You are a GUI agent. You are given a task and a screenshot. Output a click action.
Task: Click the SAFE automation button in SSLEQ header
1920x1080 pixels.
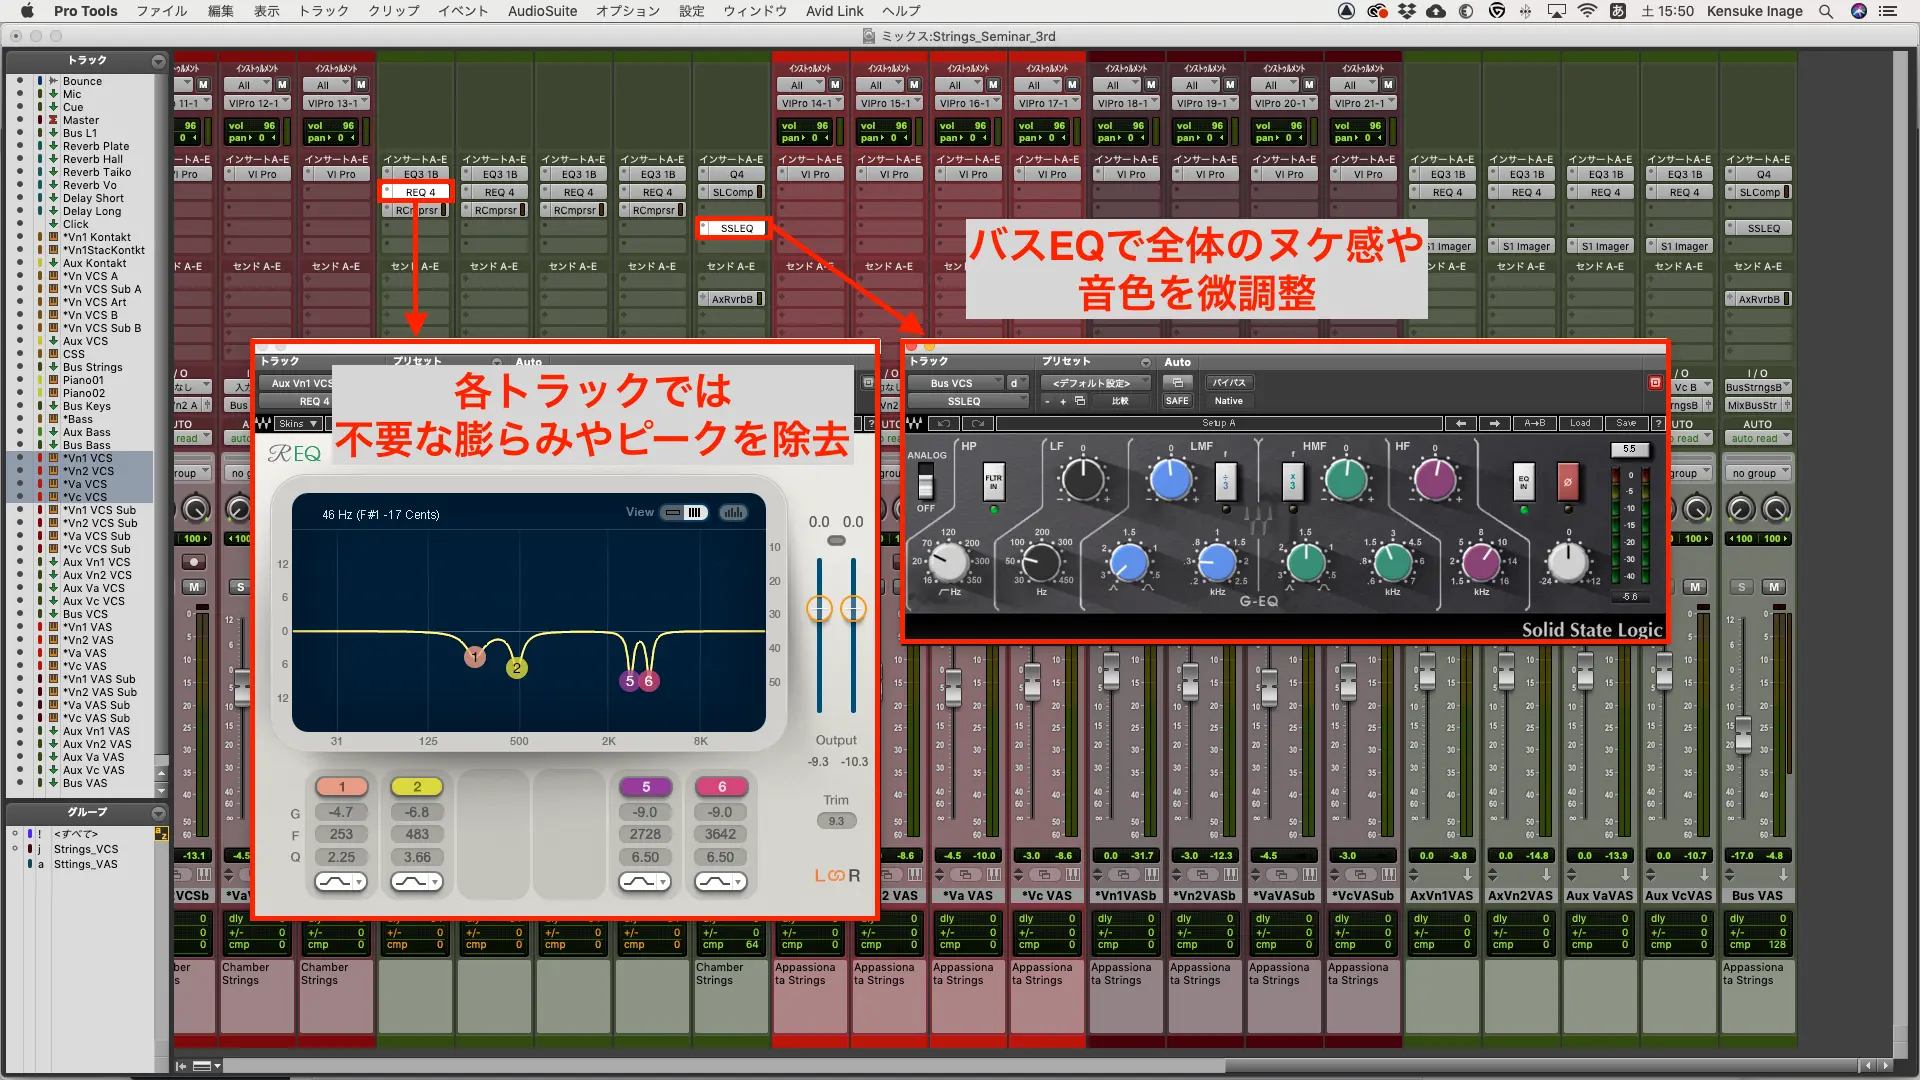click(x=1177, y=401)
